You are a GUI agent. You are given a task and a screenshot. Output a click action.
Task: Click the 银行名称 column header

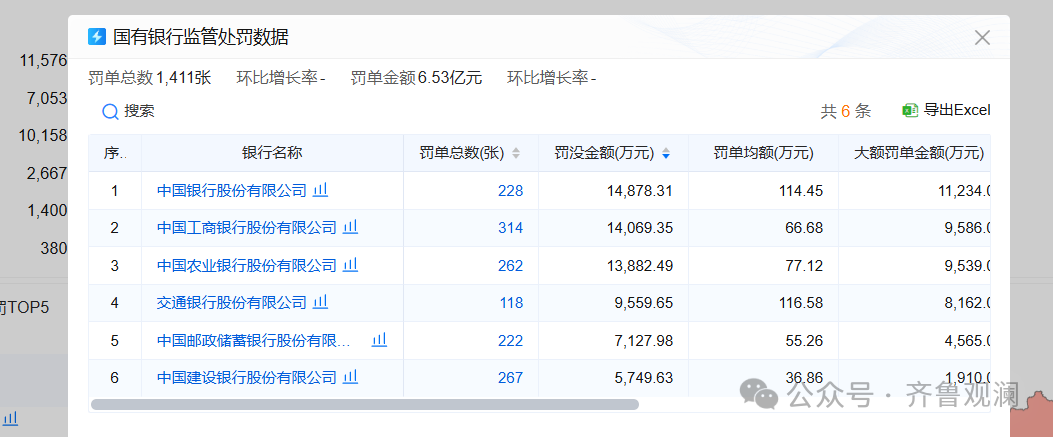[x=272, y=153]
